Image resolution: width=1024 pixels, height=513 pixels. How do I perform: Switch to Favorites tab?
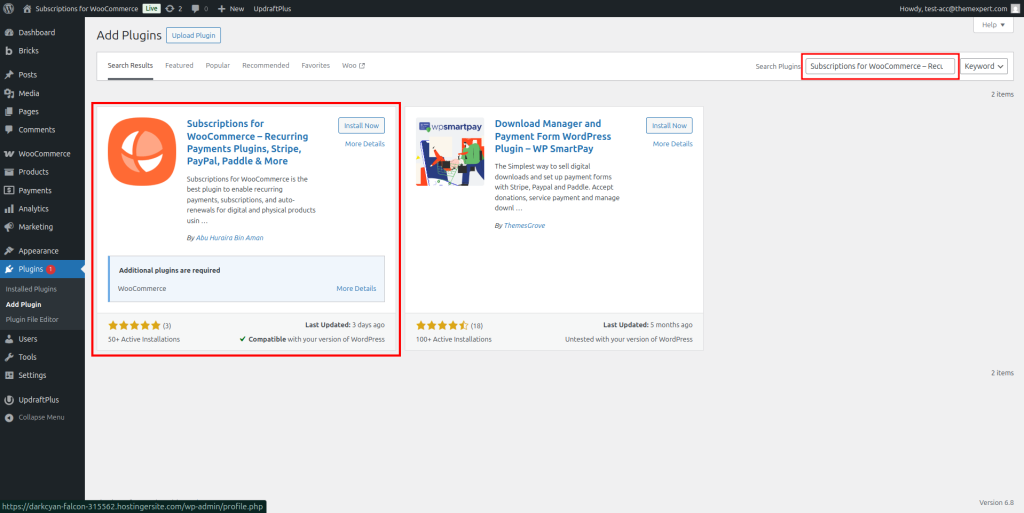pyautogui.click(x=315, y=66)
